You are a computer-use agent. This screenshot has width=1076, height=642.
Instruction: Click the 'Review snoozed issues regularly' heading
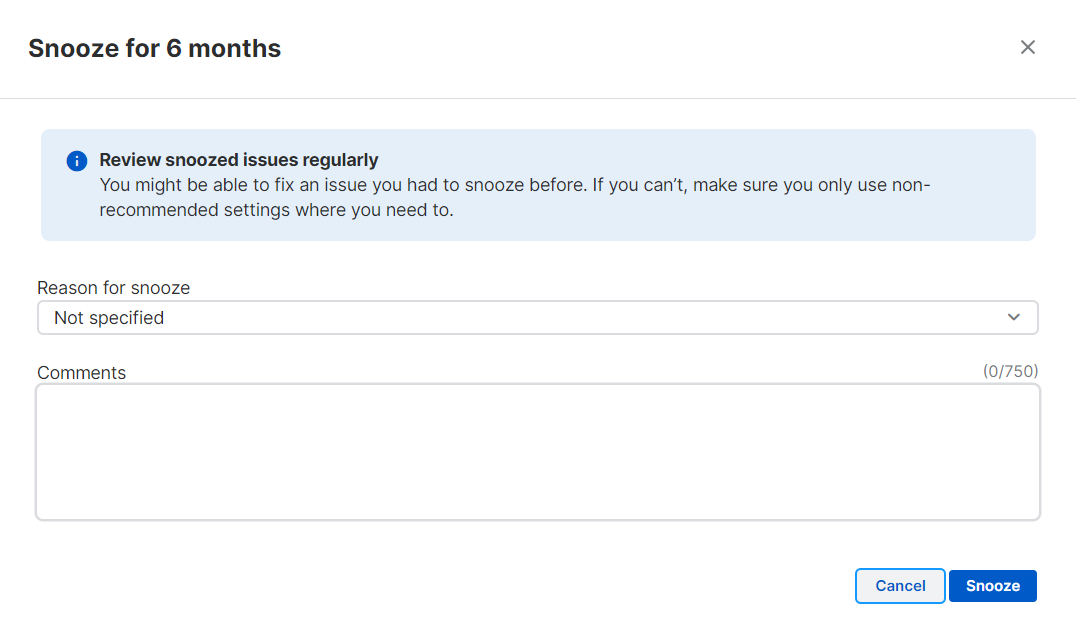point(238,160)
